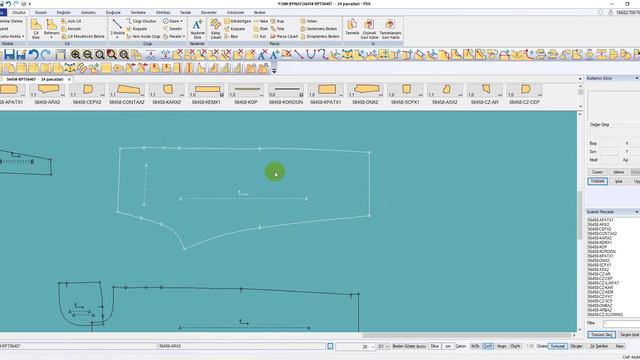Image resolution: width=640 pixels, height=360 pixels.
Task: Click the Dikdörtgen rectangle piece command
Action: tap(238, 21)
